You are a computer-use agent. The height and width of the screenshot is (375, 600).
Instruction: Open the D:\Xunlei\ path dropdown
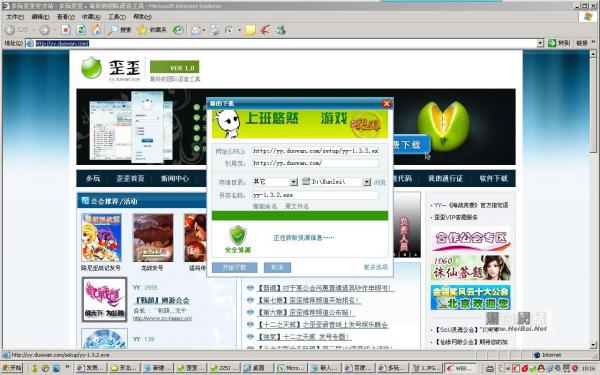pos(367,182)
